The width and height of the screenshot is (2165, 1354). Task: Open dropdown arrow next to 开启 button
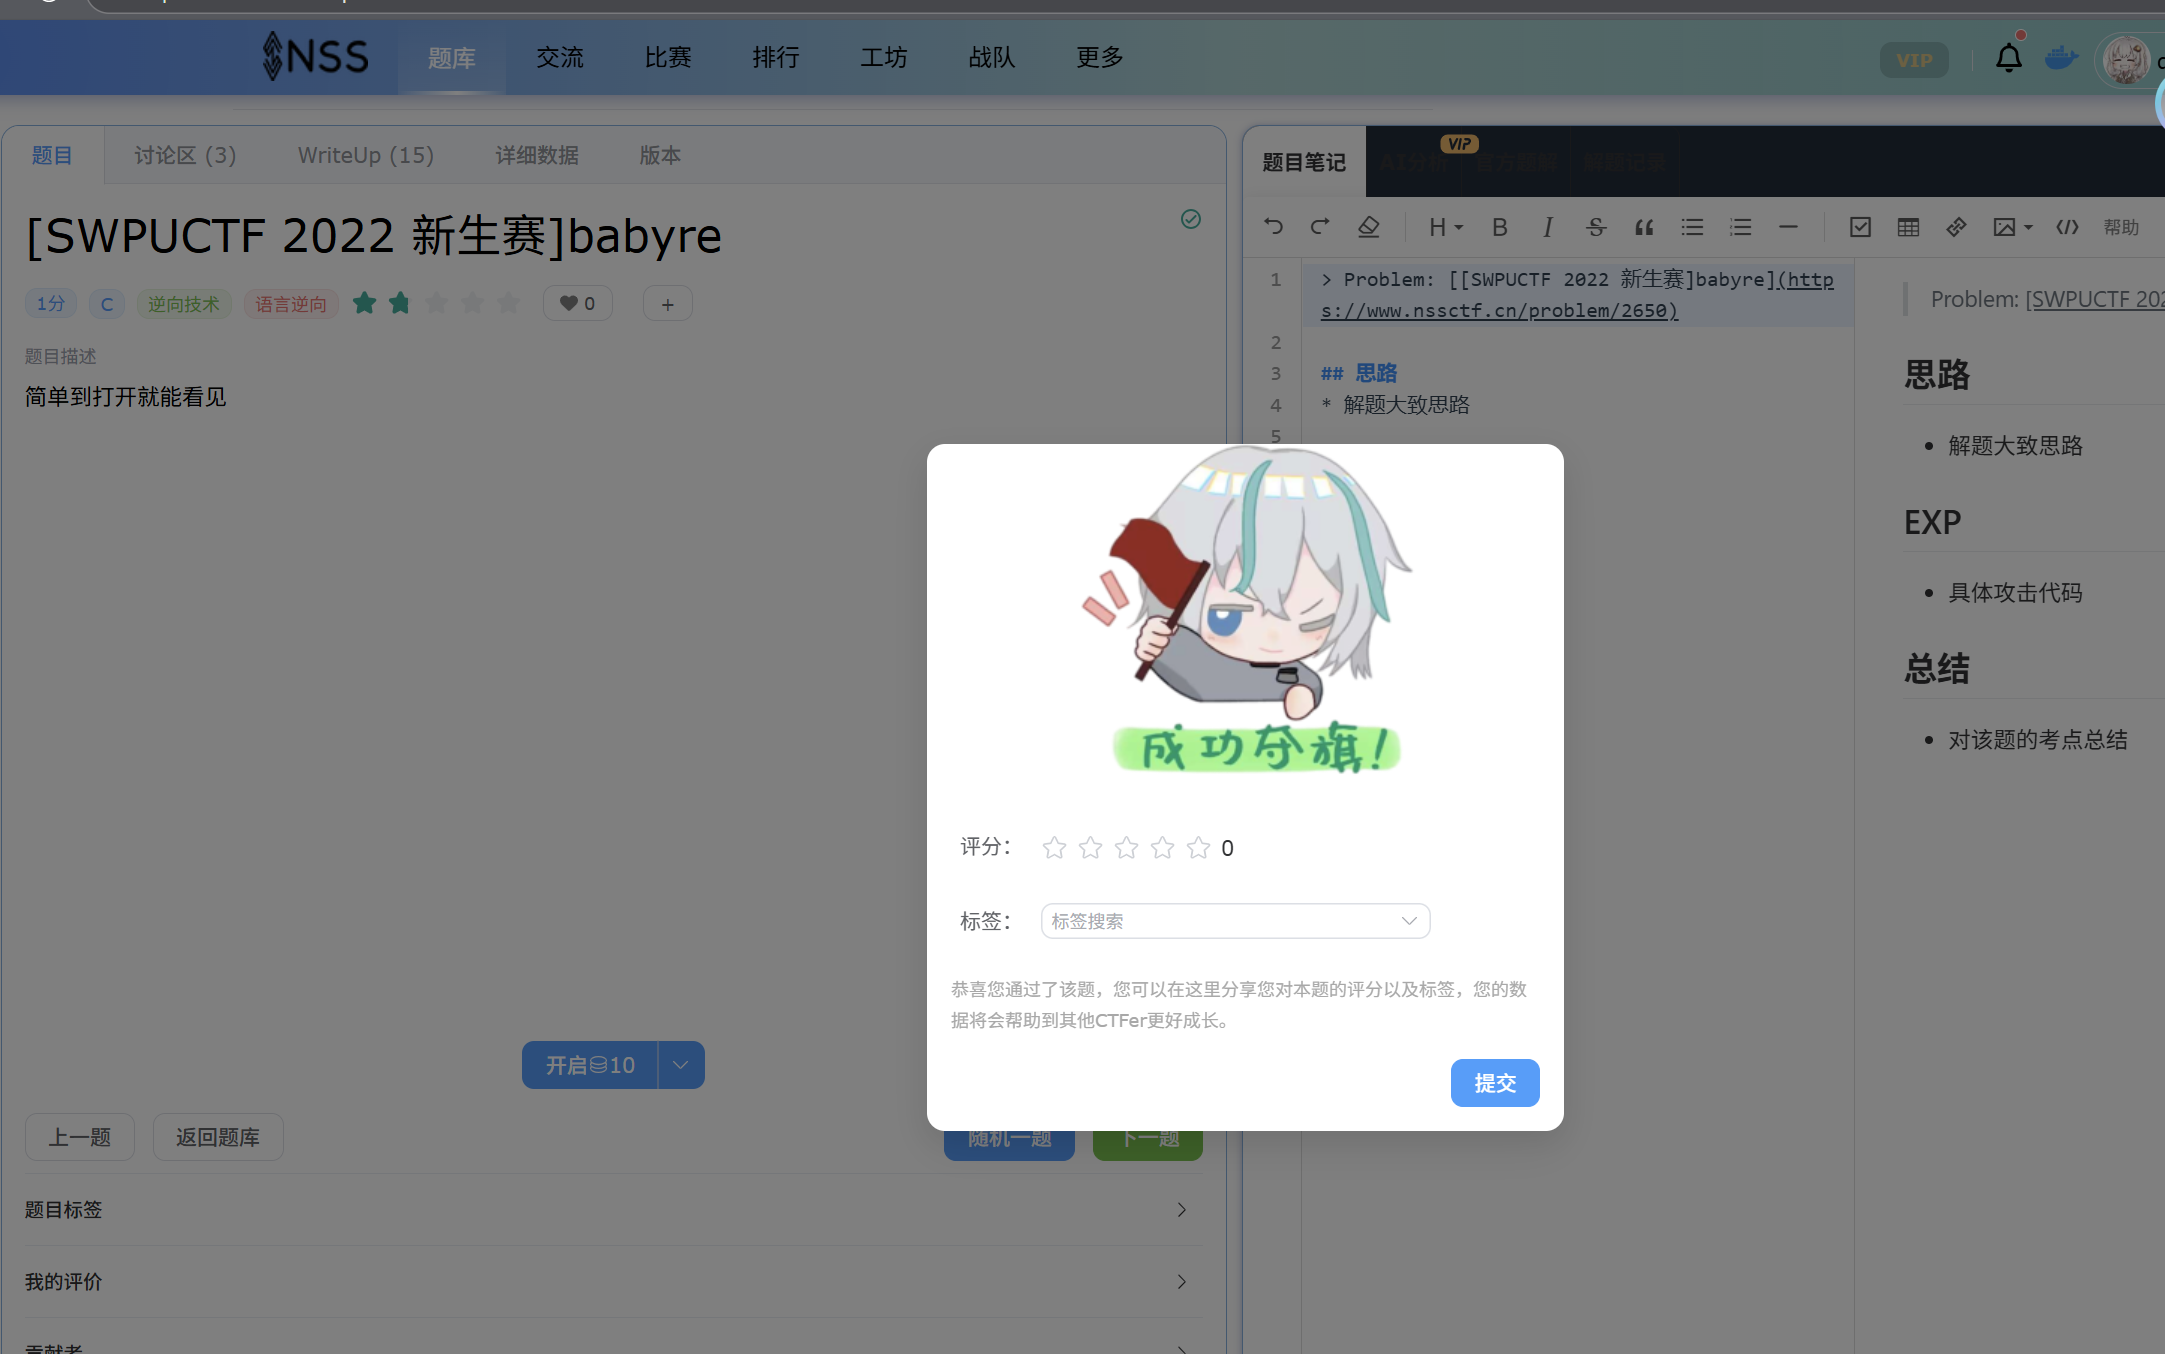click(681, 1065)
